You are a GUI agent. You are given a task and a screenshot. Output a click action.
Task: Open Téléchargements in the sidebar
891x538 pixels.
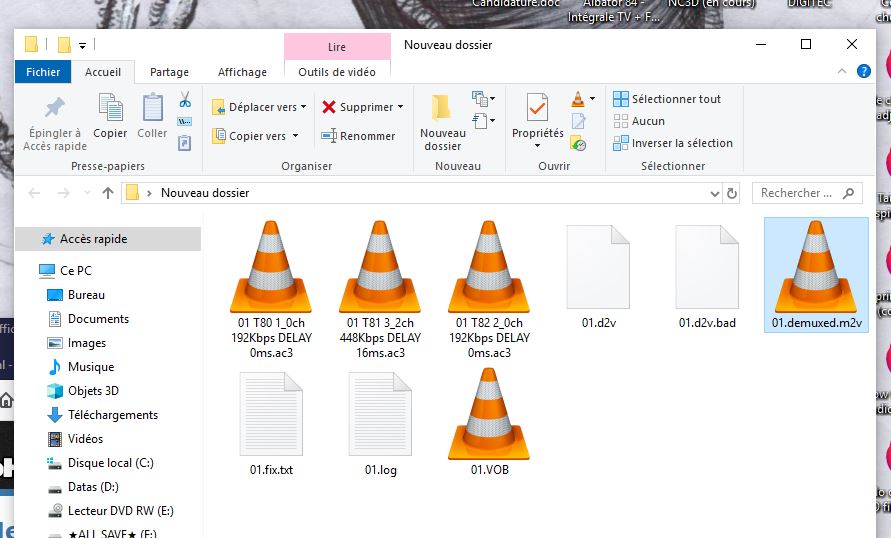click(x=102, y=415)
